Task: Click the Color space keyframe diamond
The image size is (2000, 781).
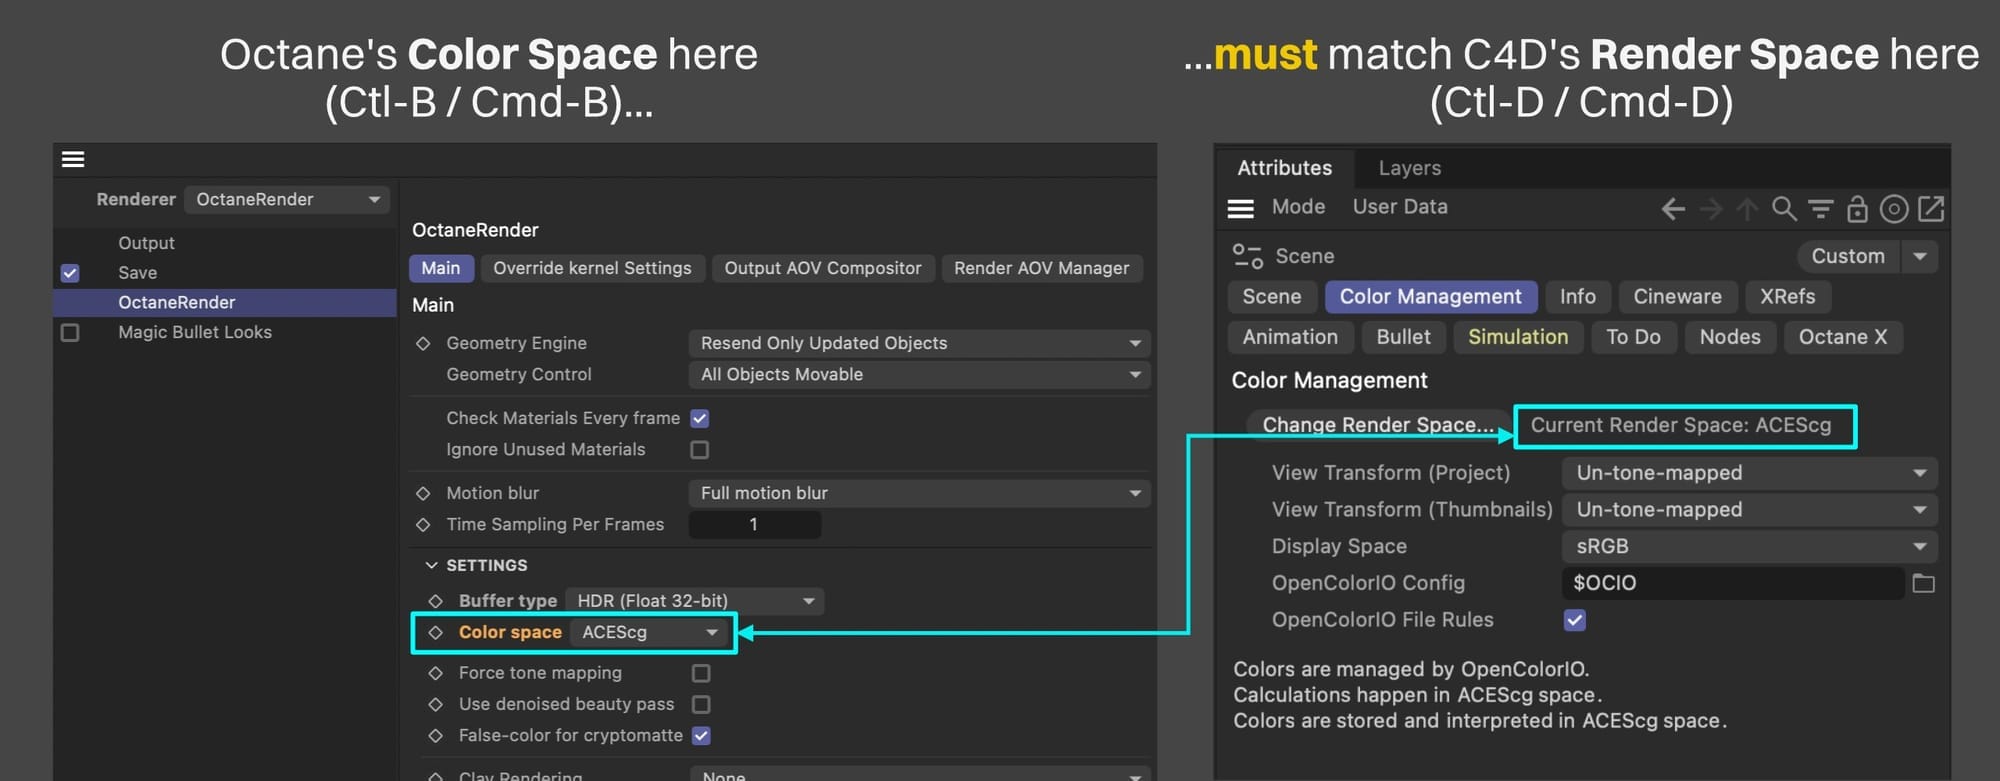Action: [x=435, y=632]
